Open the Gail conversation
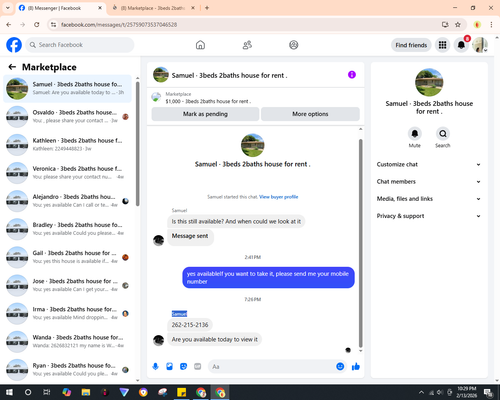Viewport: 500px width, 400px height. [68, 257]
